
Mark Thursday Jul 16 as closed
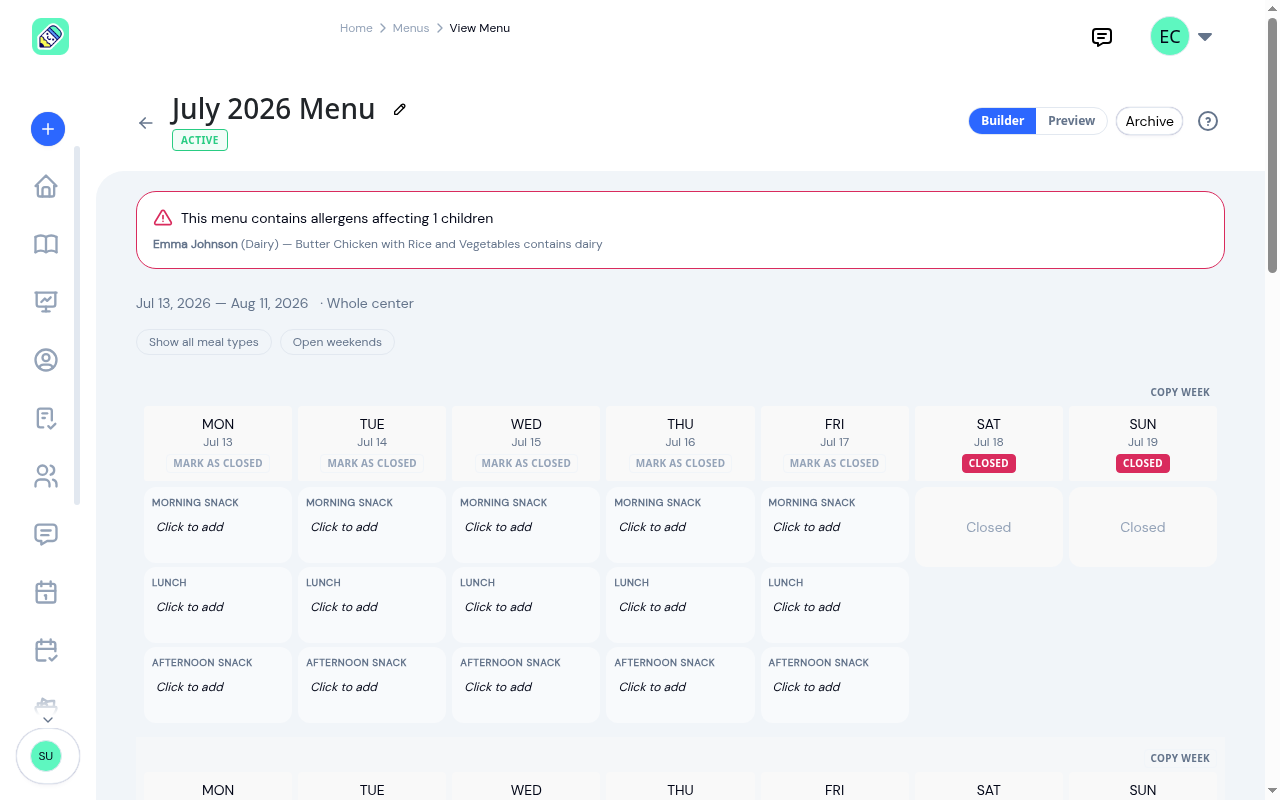tap(680, 463)
